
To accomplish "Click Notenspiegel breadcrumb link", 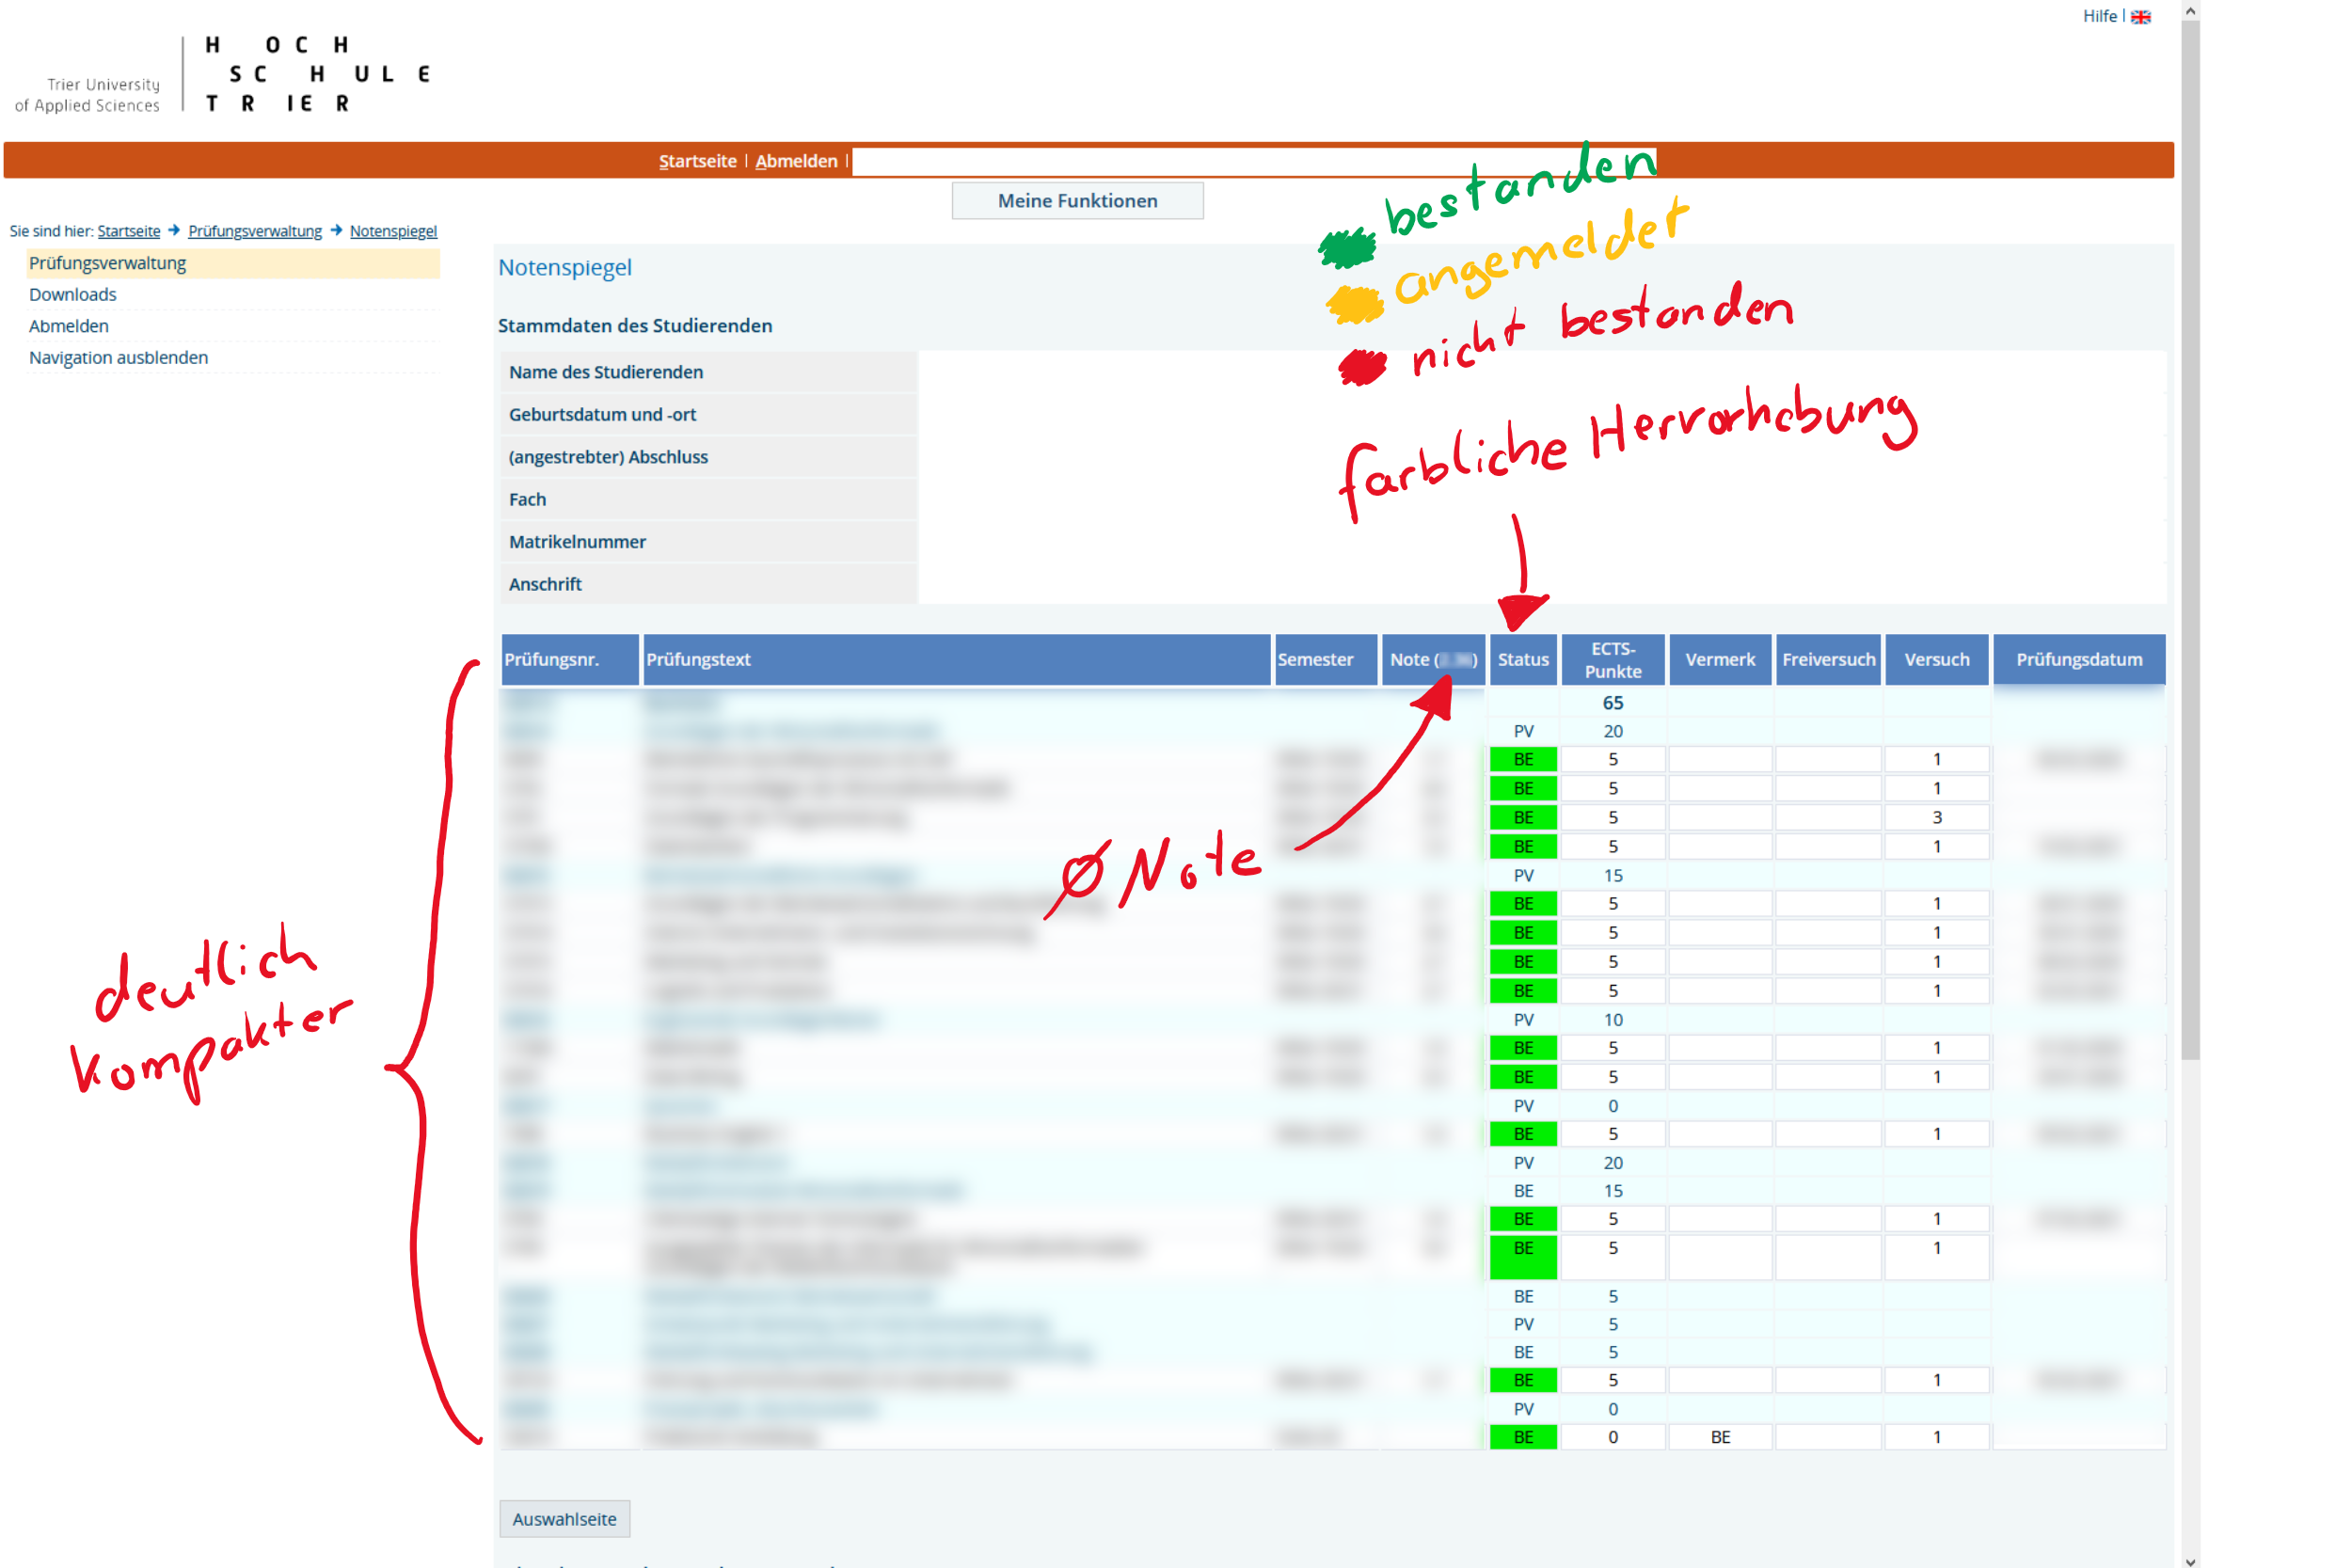I will coord(393,231).
